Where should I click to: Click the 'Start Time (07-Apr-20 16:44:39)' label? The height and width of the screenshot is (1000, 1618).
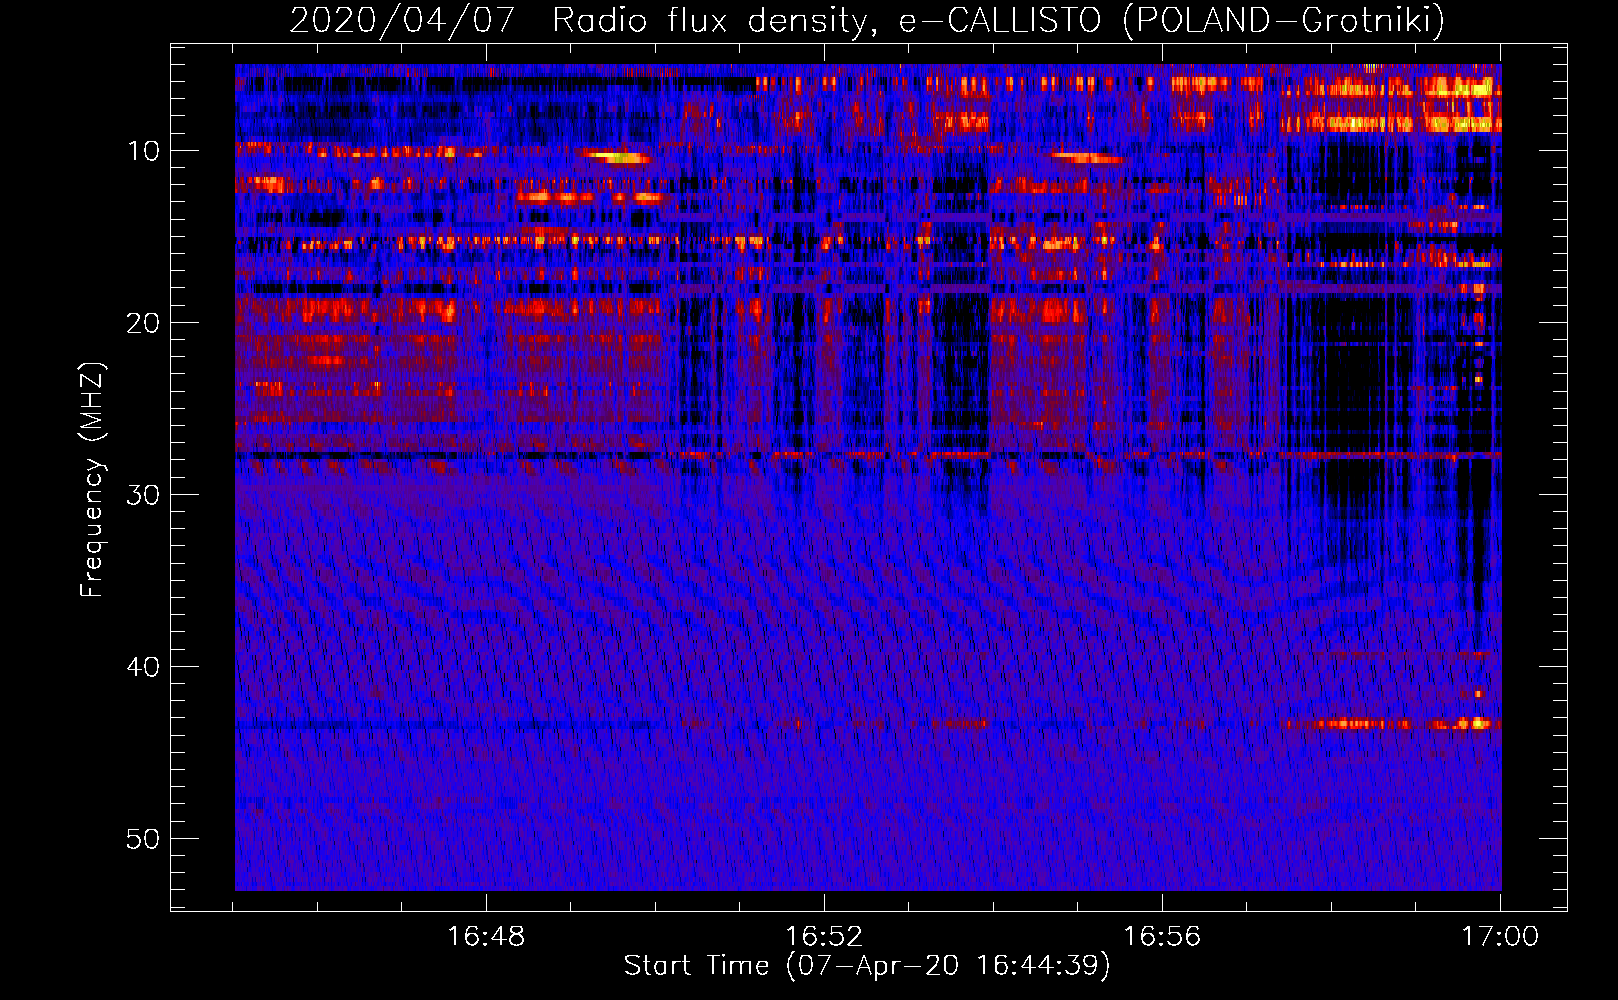point(867,966)
